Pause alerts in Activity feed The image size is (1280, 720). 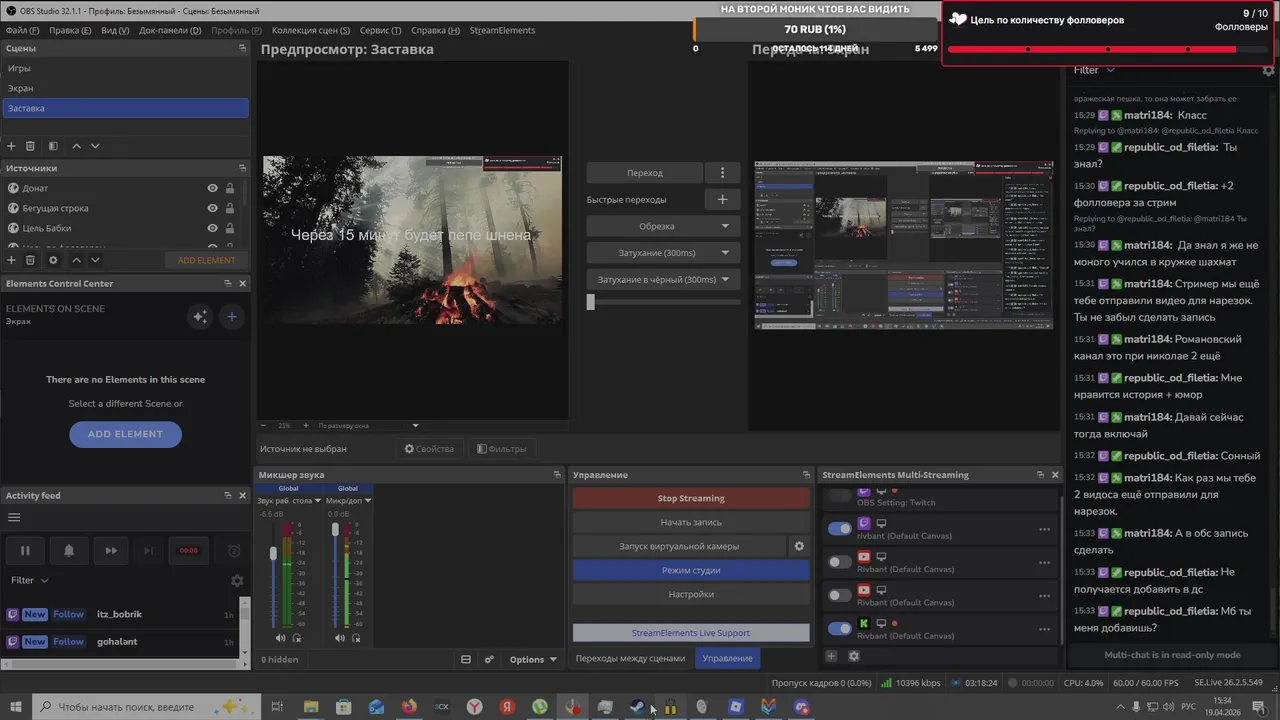[x=25, y=550]
